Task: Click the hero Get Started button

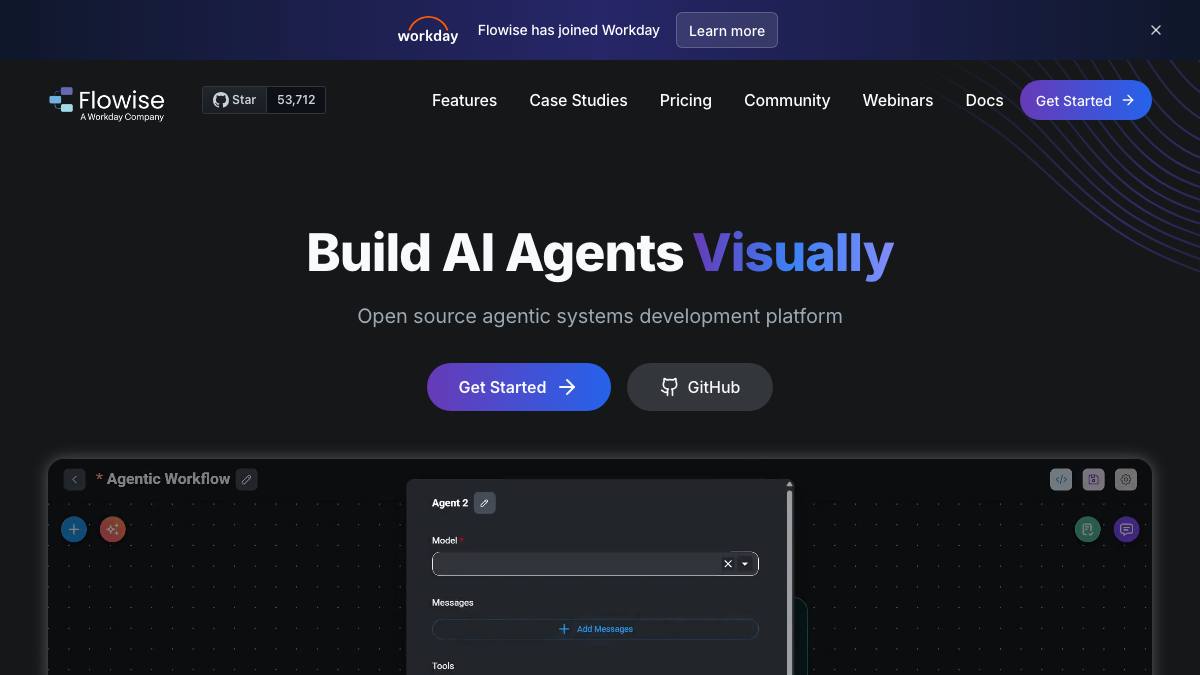Action: coord(519,387)
